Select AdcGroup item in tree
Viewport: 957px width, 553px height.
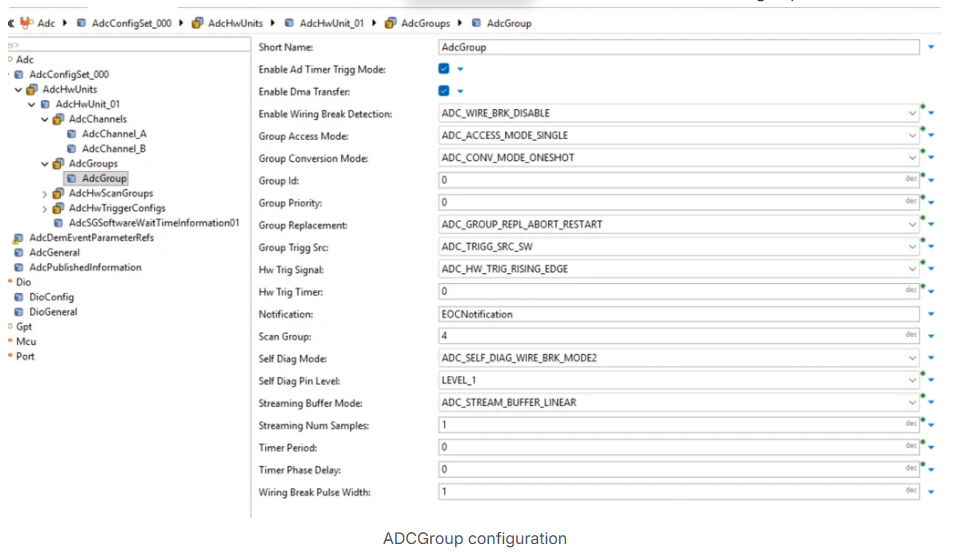pyautogui.click(x=104, y=178)
